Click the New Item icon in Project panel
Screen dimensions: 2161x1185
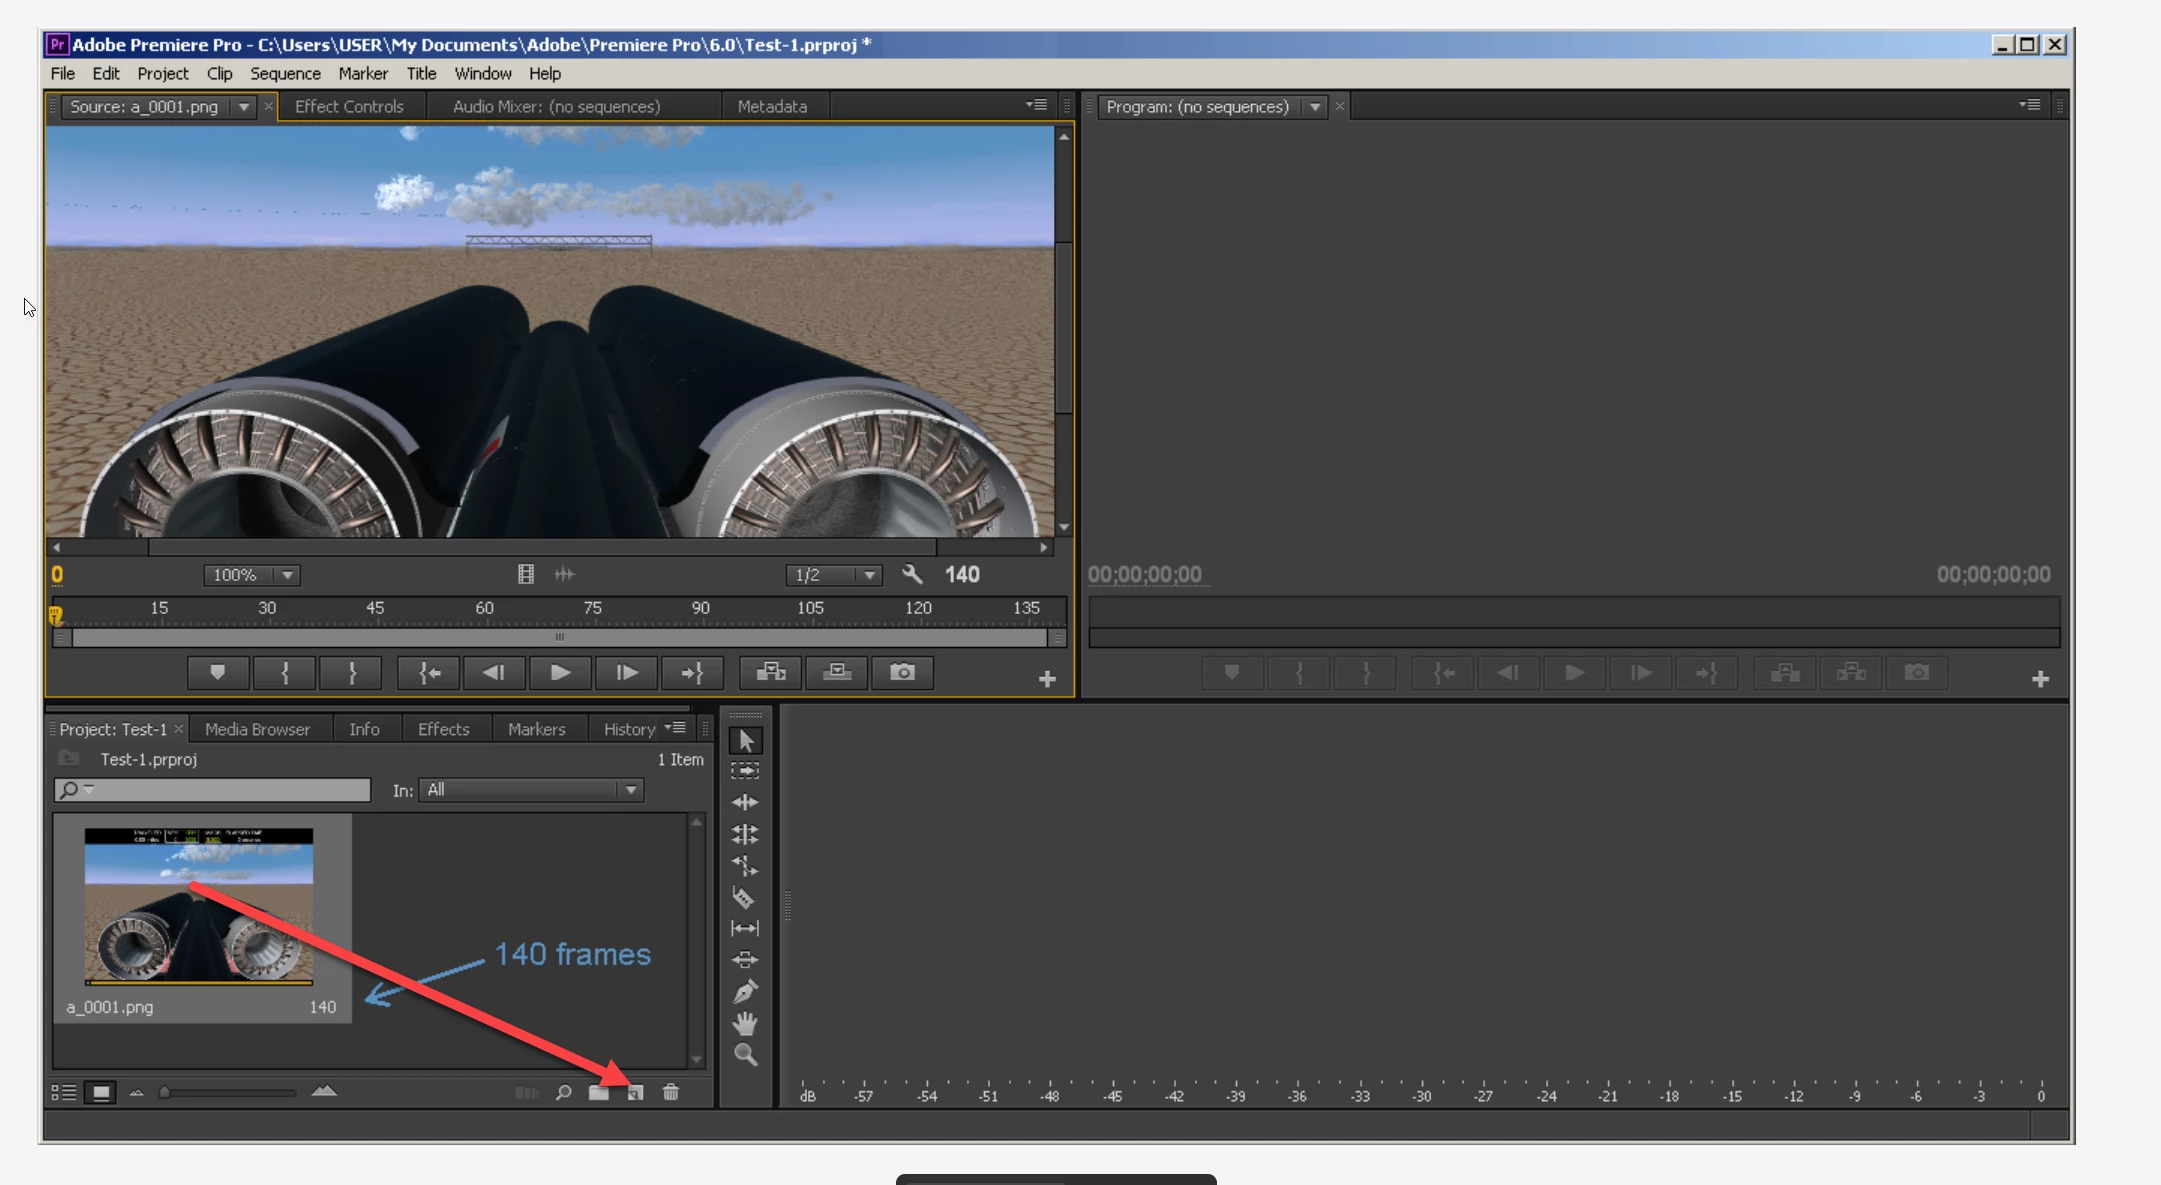coord(635,1093)
